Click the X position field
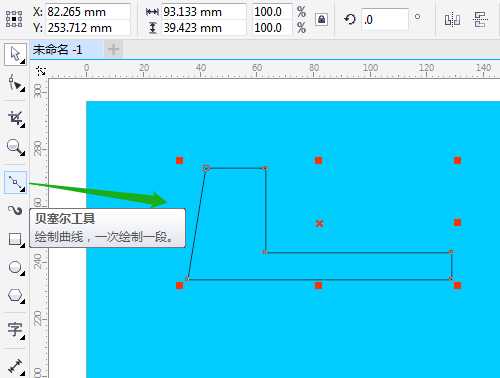500x378 pixels. pos(88,12)
